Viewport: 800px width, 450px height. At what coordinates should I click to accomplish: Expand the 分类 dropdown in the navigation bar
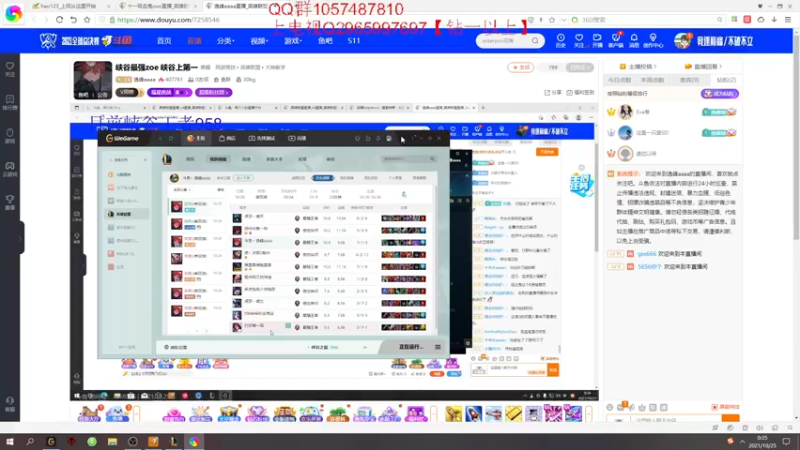(226, 41)
